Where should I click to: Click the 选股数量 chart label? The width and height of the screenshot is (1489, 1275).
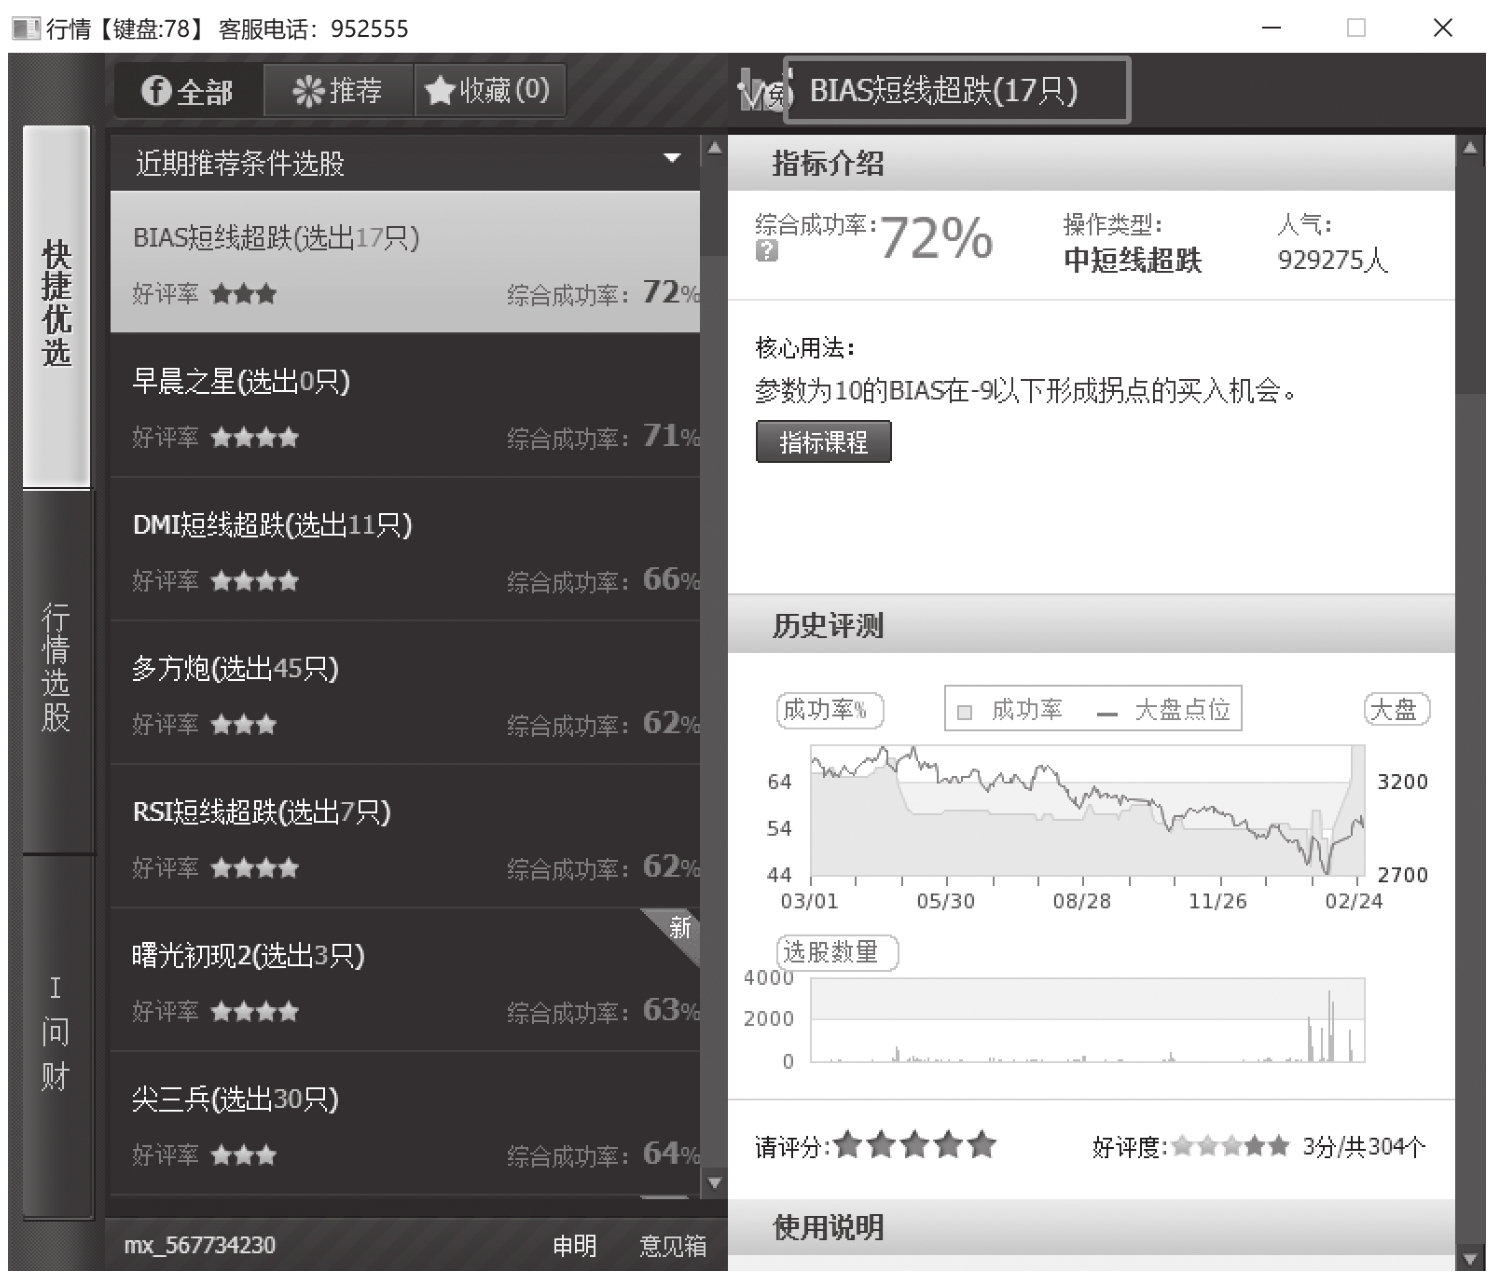[x=837, y=952]
